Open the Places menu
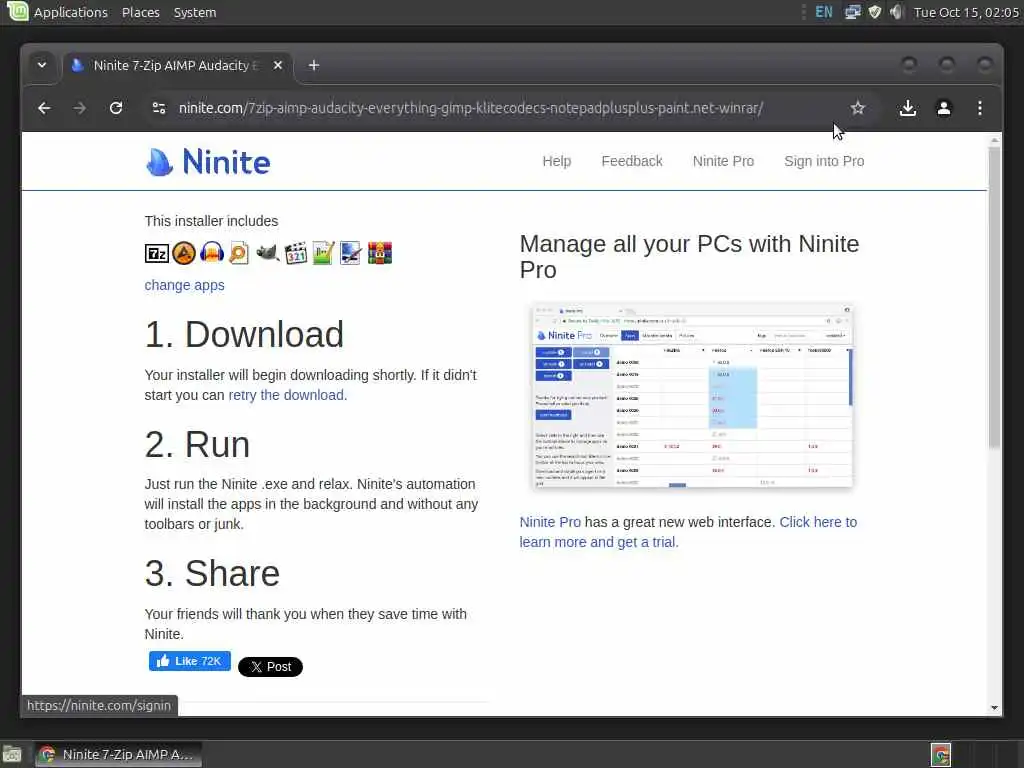 140,12
